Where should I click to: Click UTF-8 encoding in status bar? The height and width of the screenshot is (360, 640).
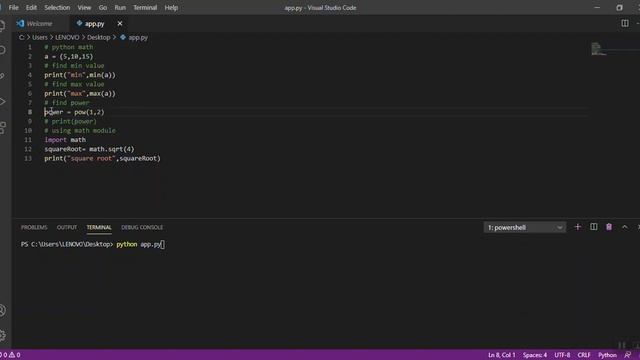coord(562,355)
